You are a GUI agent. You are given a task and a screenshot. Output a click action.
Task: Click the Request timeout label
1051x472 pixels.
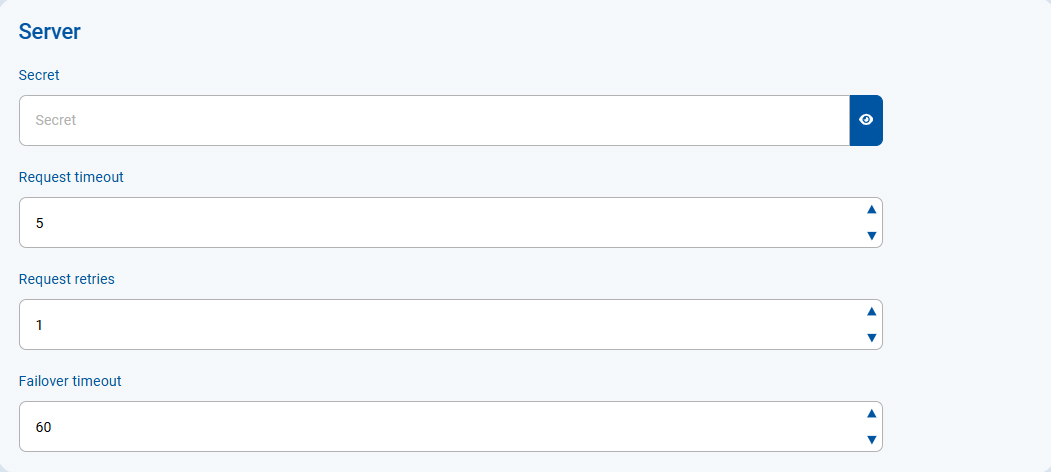click(x=71, y=177)
